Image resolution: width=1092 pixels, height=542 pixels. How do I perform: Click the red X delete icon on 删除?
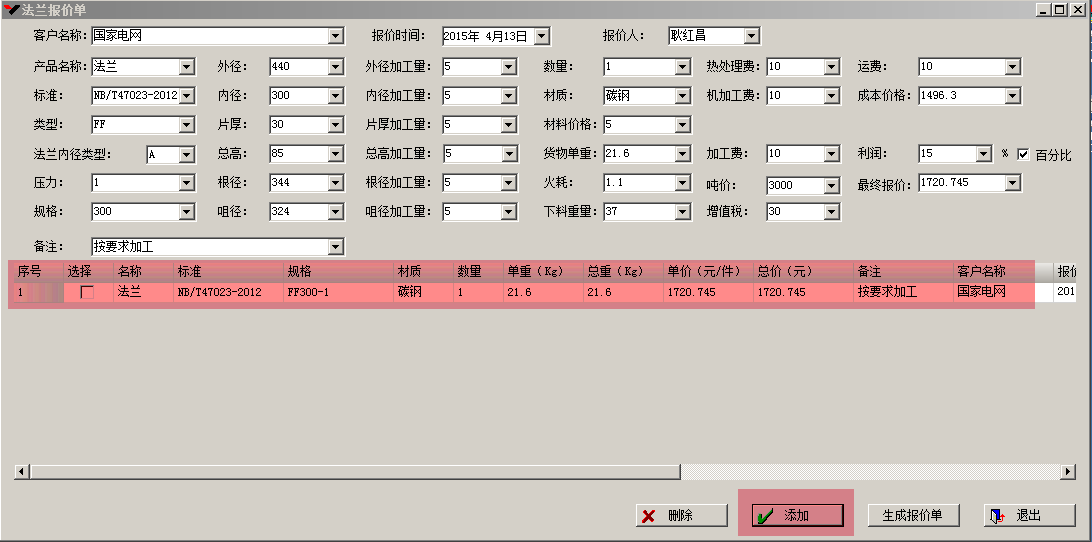pos(649,516)
